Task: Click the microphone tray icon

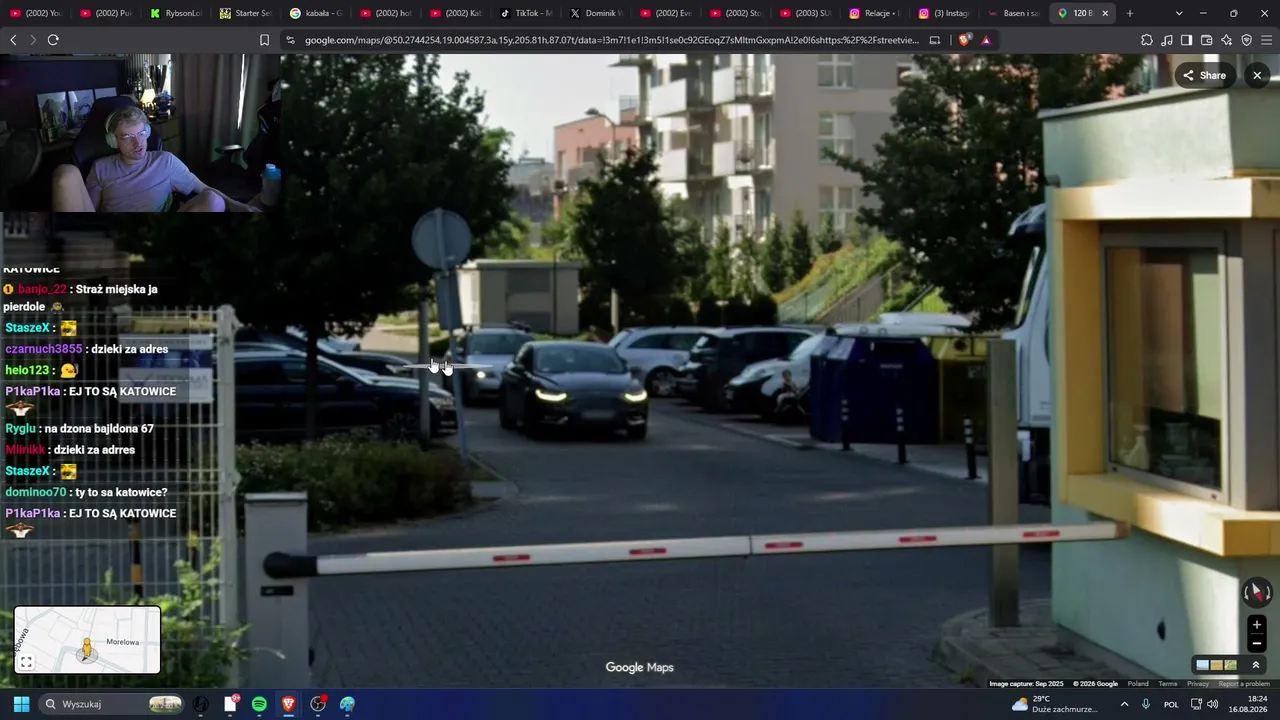Action: 1146,704
